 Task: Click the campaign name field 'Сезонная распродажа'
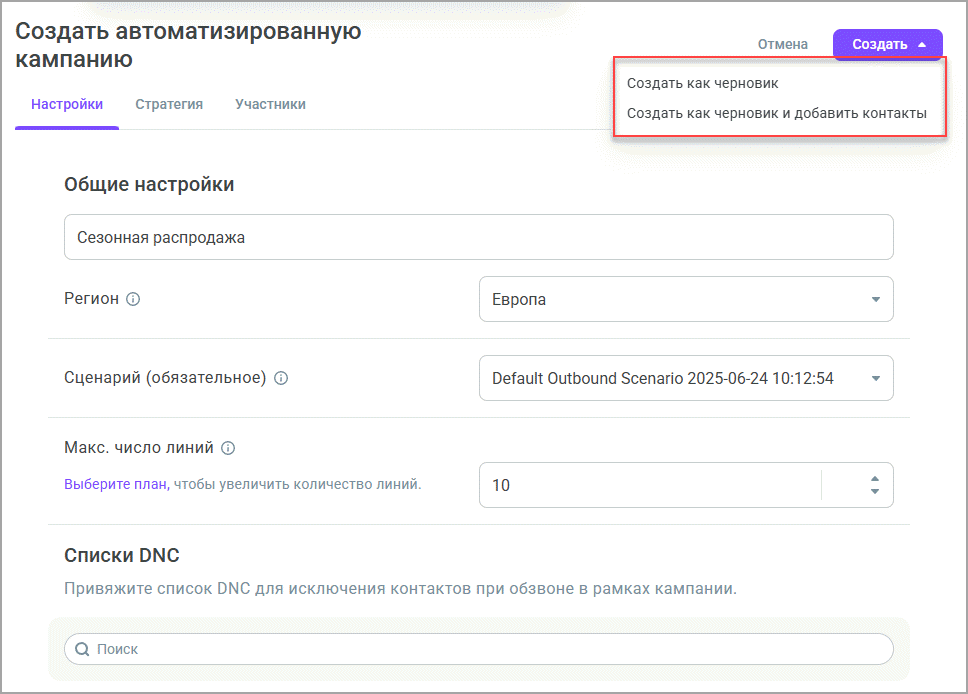(478, 238)
